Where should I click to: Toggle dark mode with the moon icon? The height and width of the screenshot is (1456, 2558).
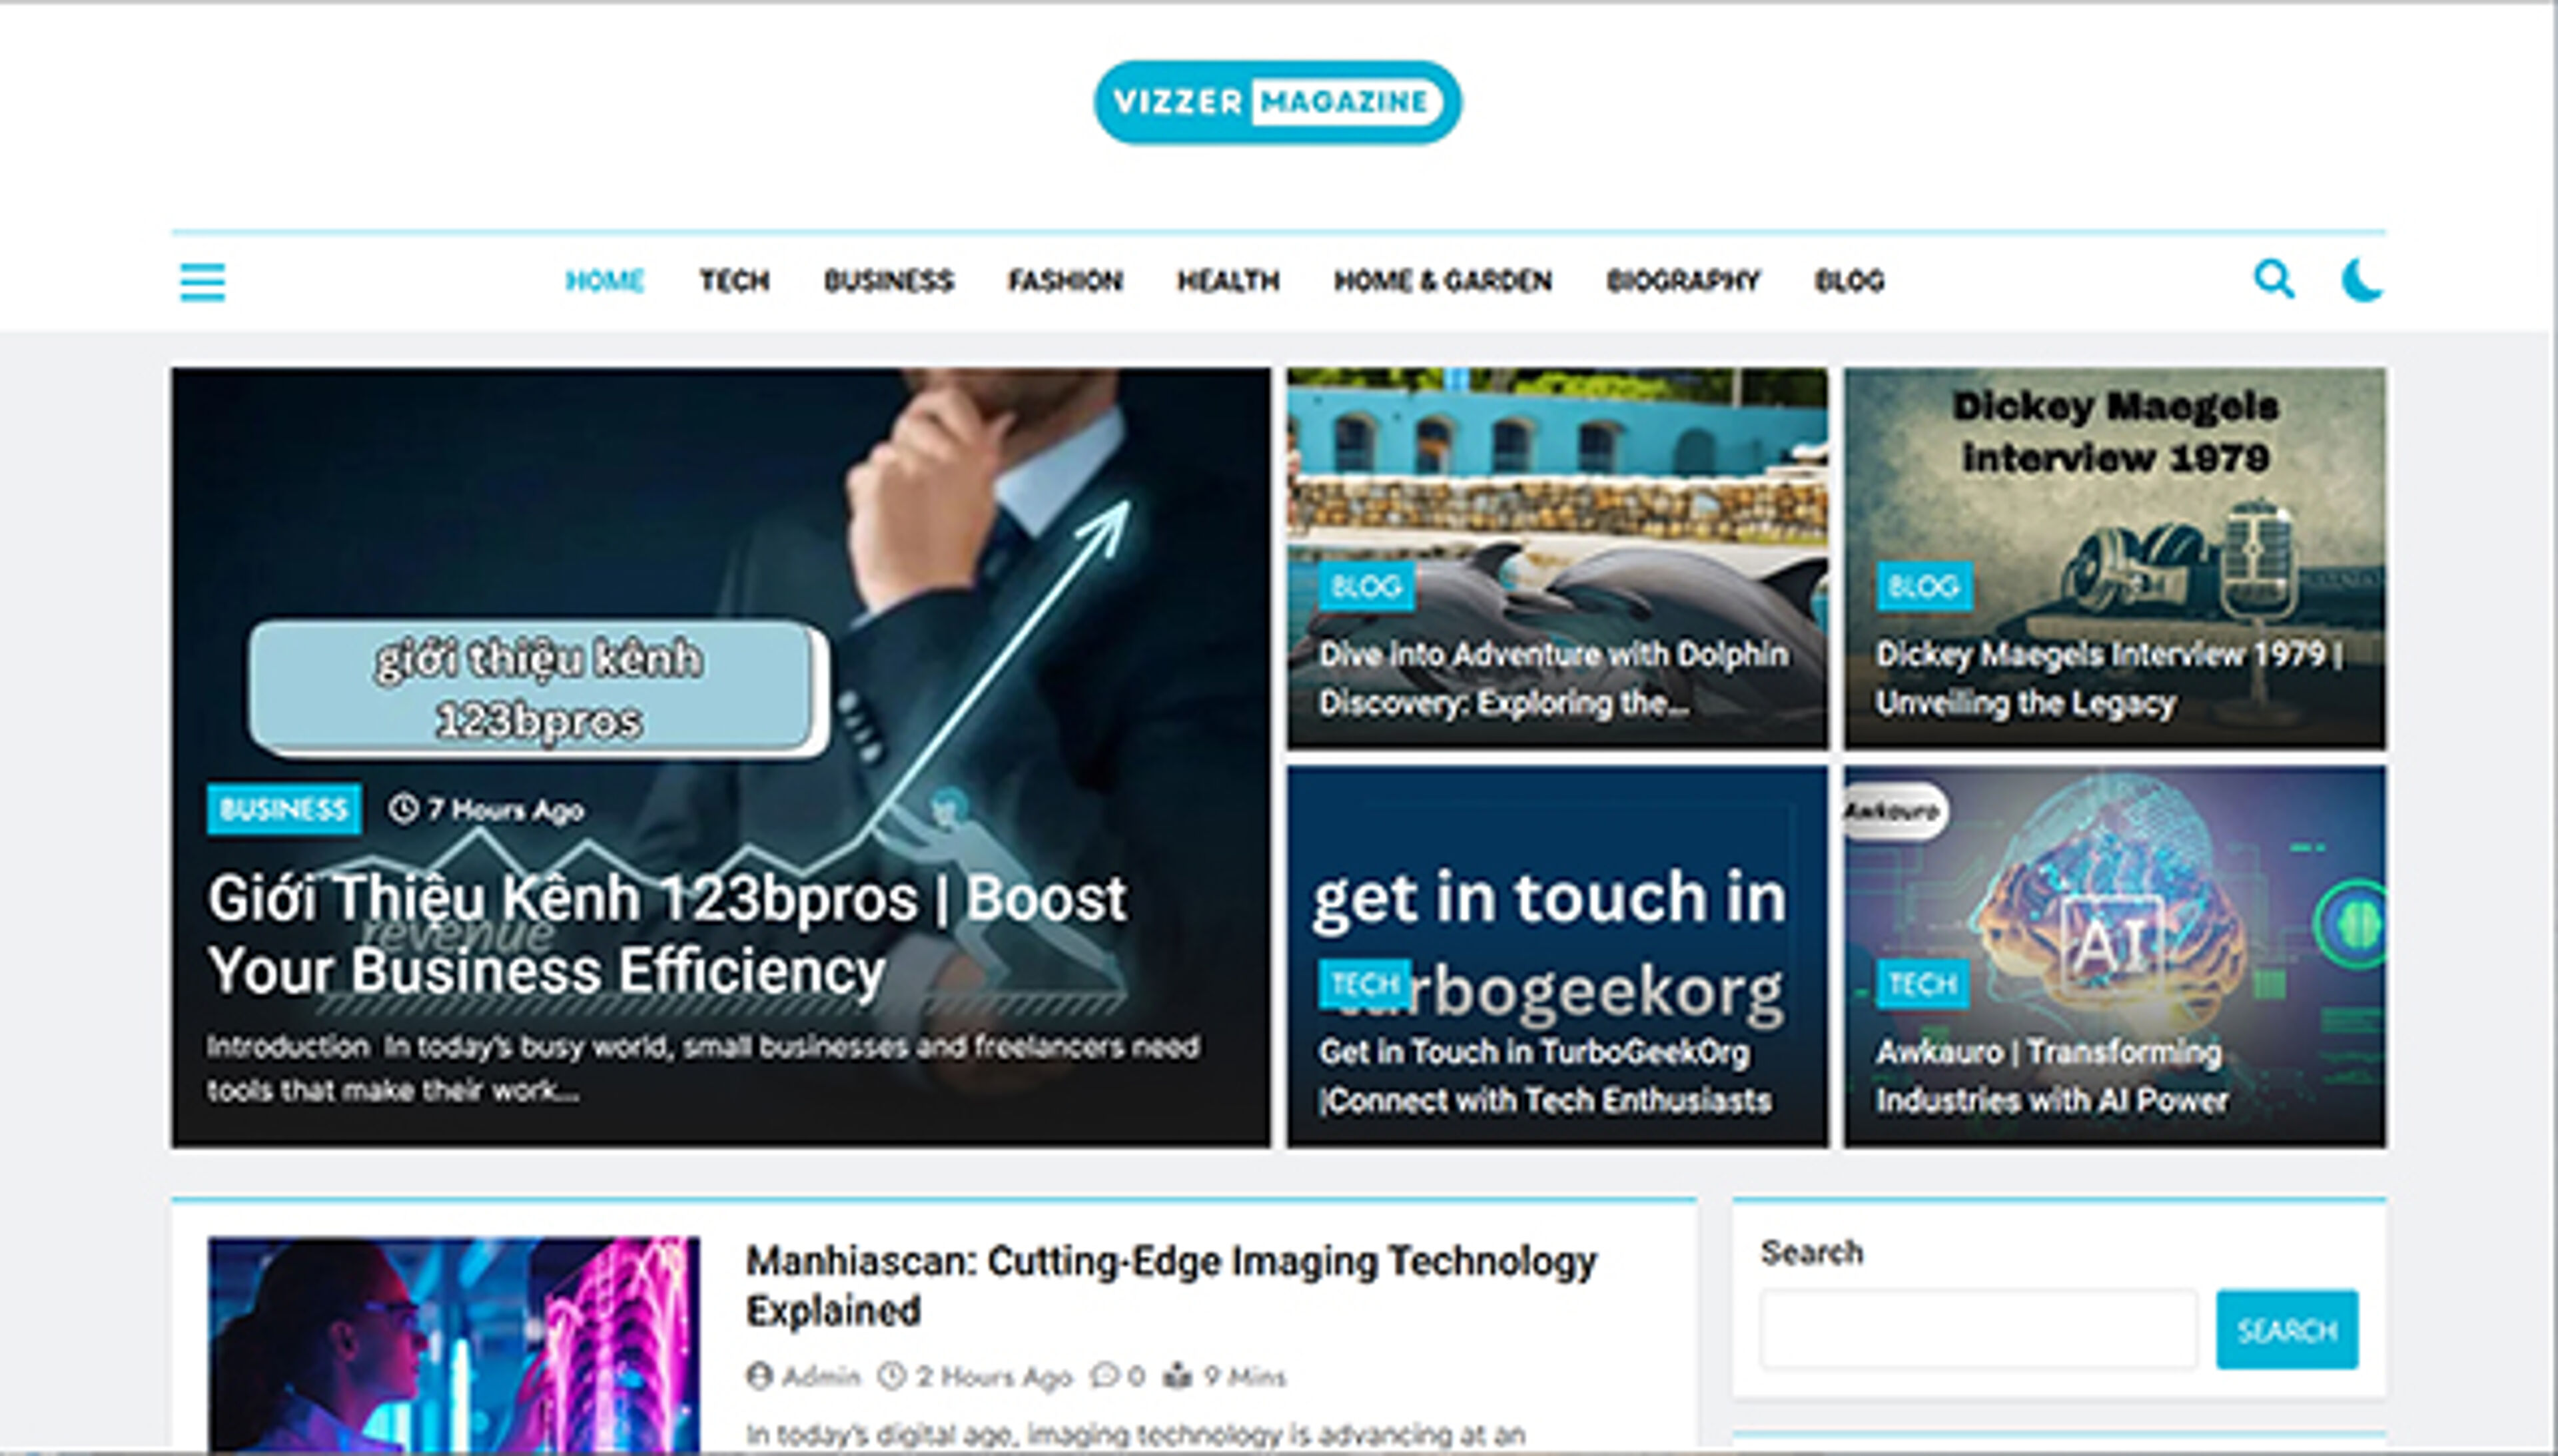2362,280
